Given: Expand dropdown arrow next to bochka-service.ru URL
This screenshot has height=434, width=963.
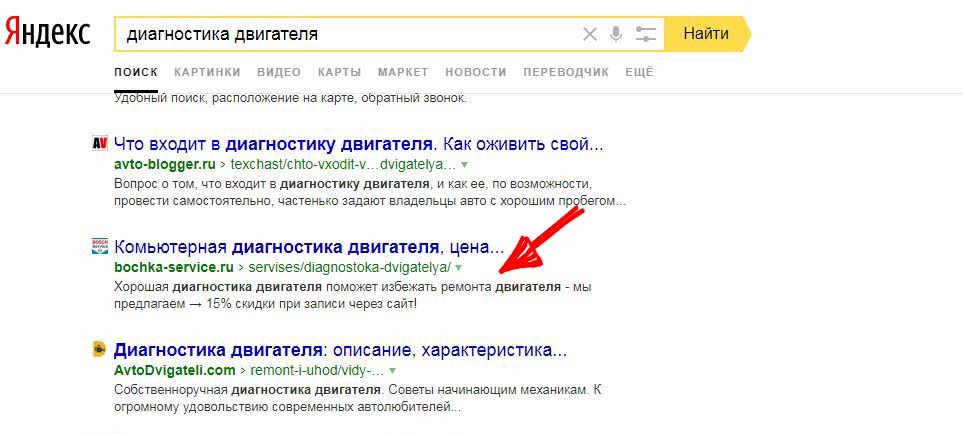Looking at the screenshot, I should coord(459,267).
